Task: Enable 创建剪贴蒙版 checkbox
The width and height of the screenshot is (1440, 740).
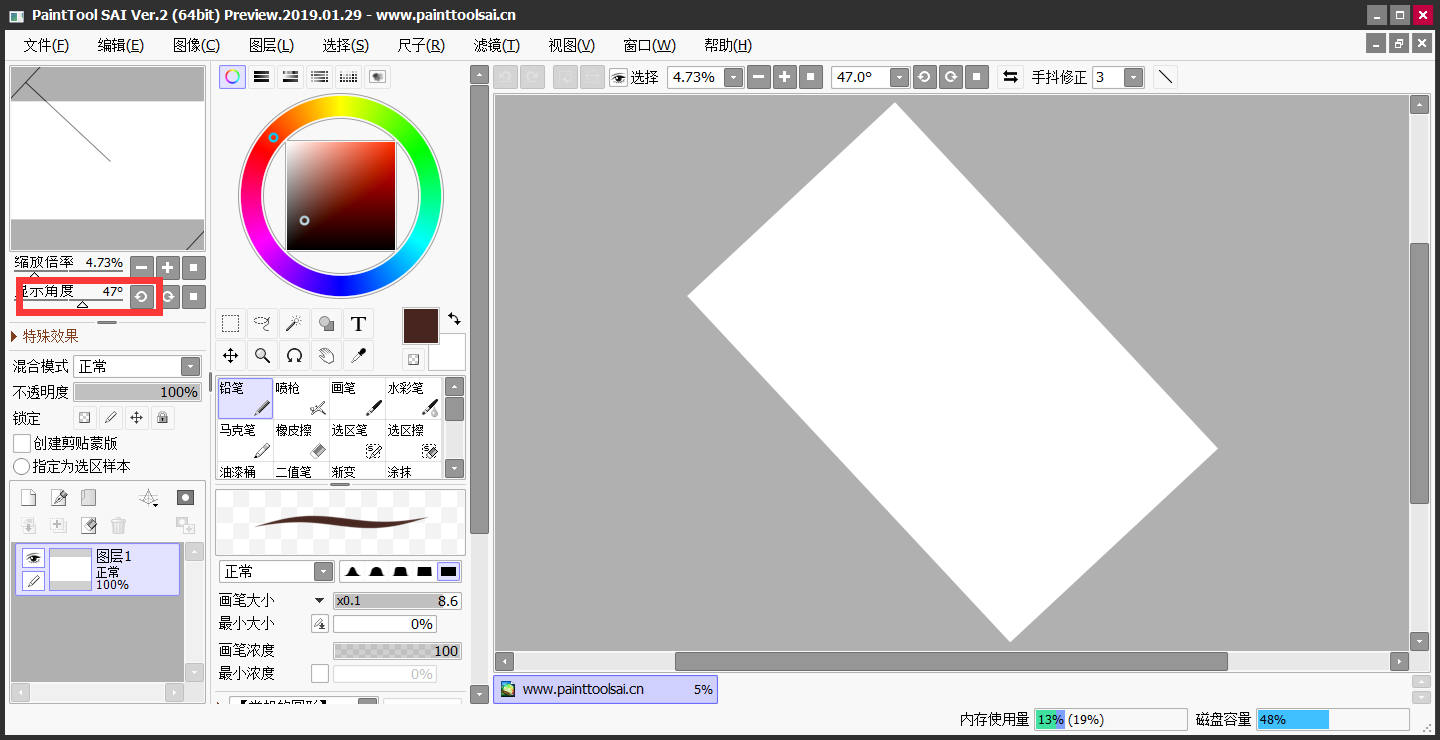Action: (x=21, y=443)
